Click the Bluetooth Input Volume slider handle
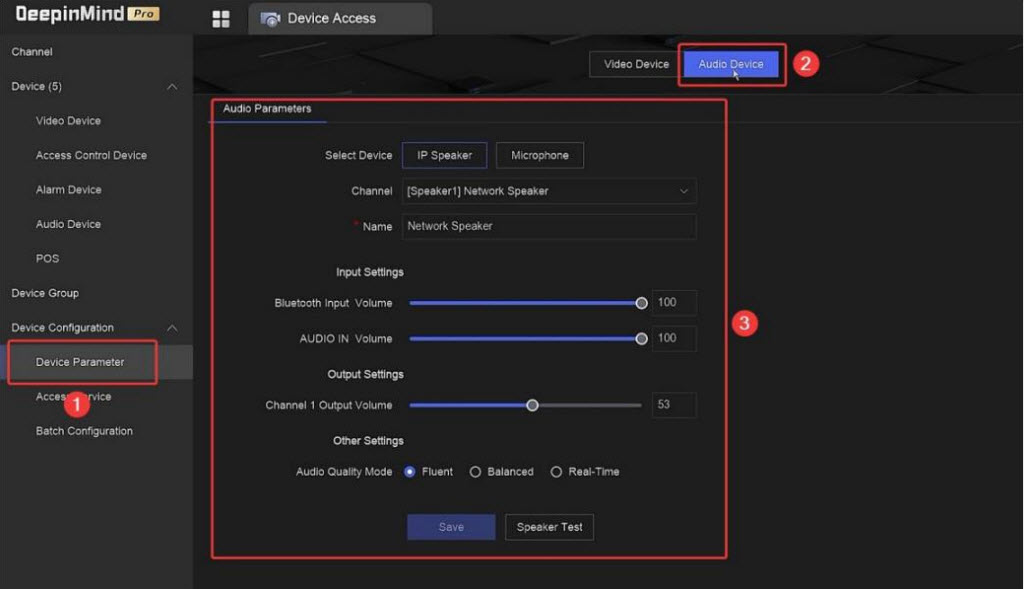1024x589 pixels. click(641, 303)
